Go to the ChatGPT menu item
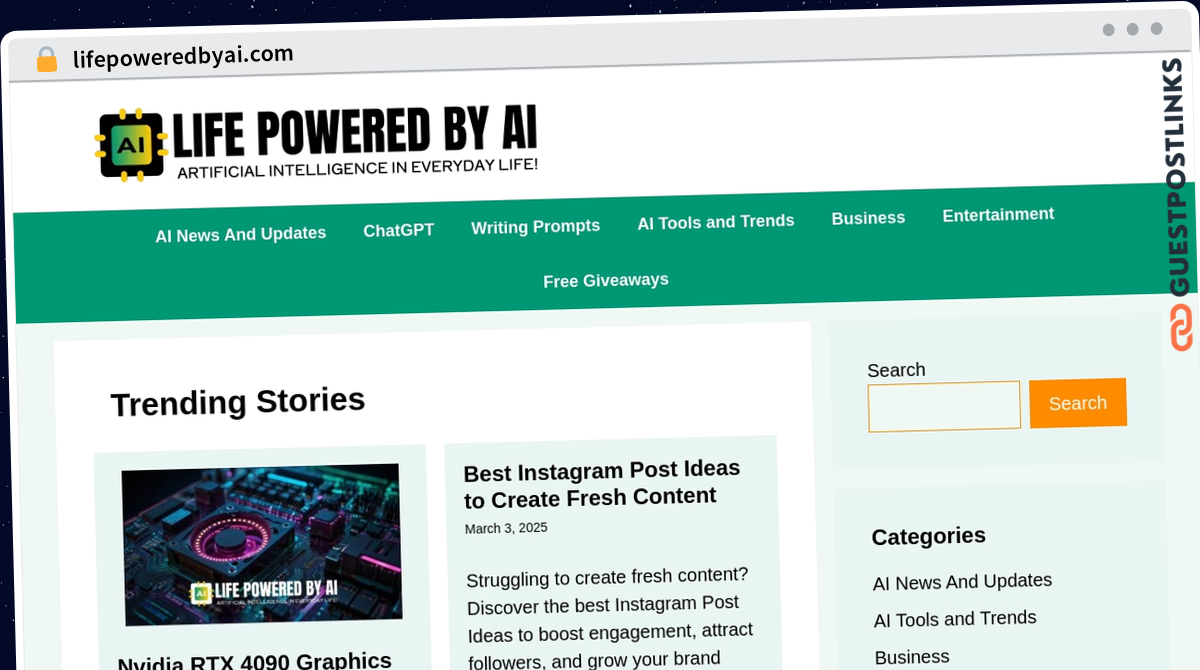This screenshot has width=1200, height=670. [398, 230]
